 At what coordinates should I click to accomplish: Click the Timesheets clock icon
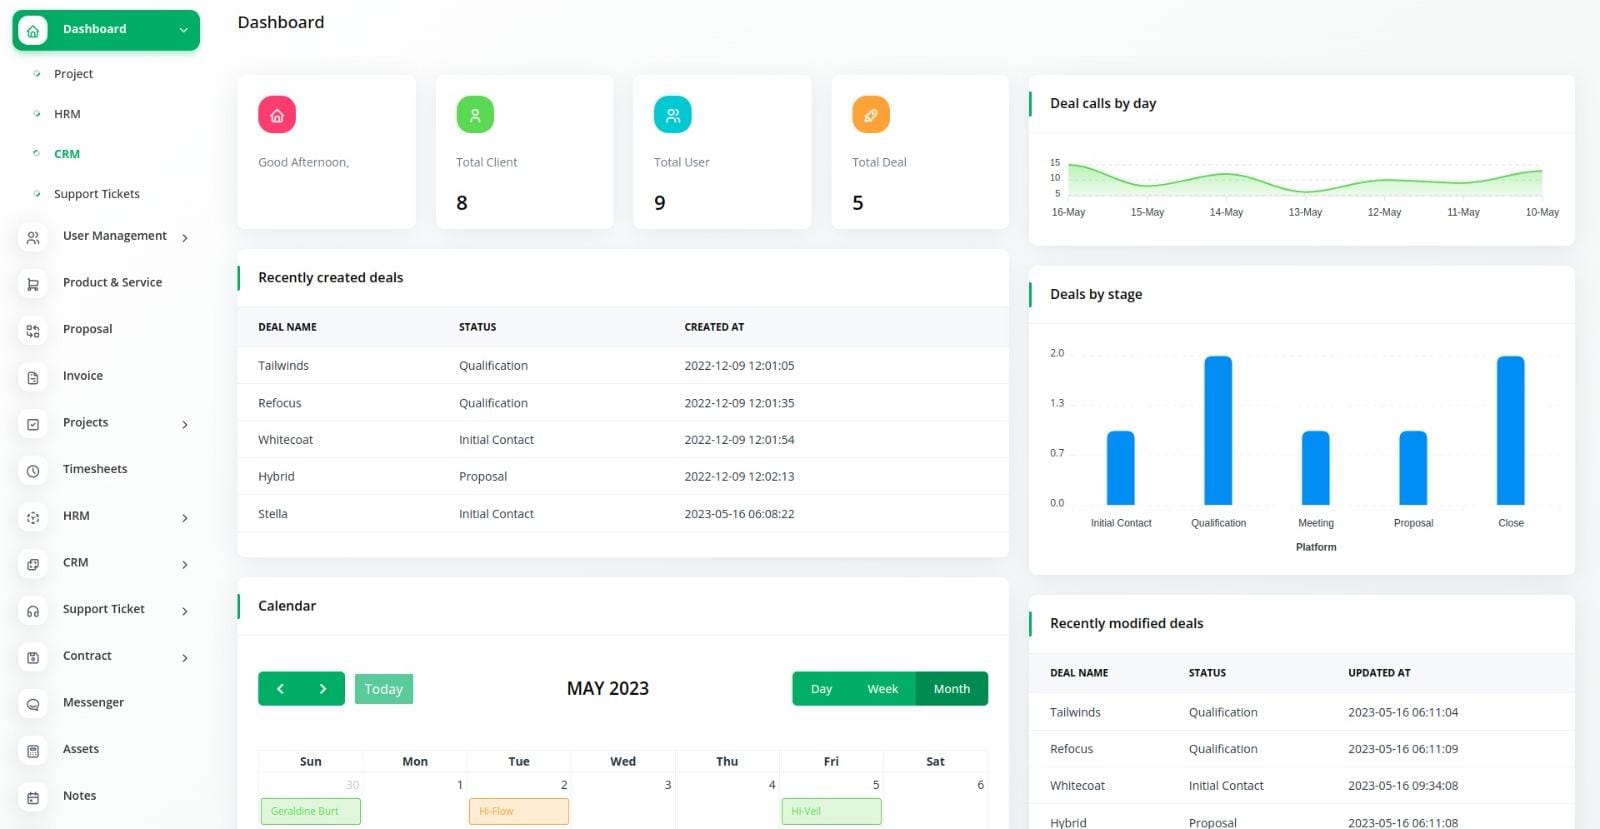pyautogui.click(x=33, y=470)
